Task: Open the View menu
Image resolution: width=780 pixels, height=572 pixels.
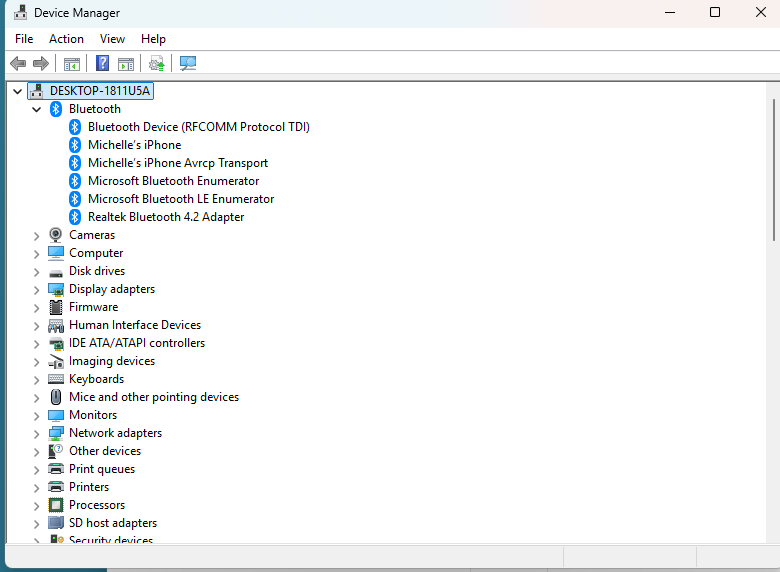Action: pos(112,39)
